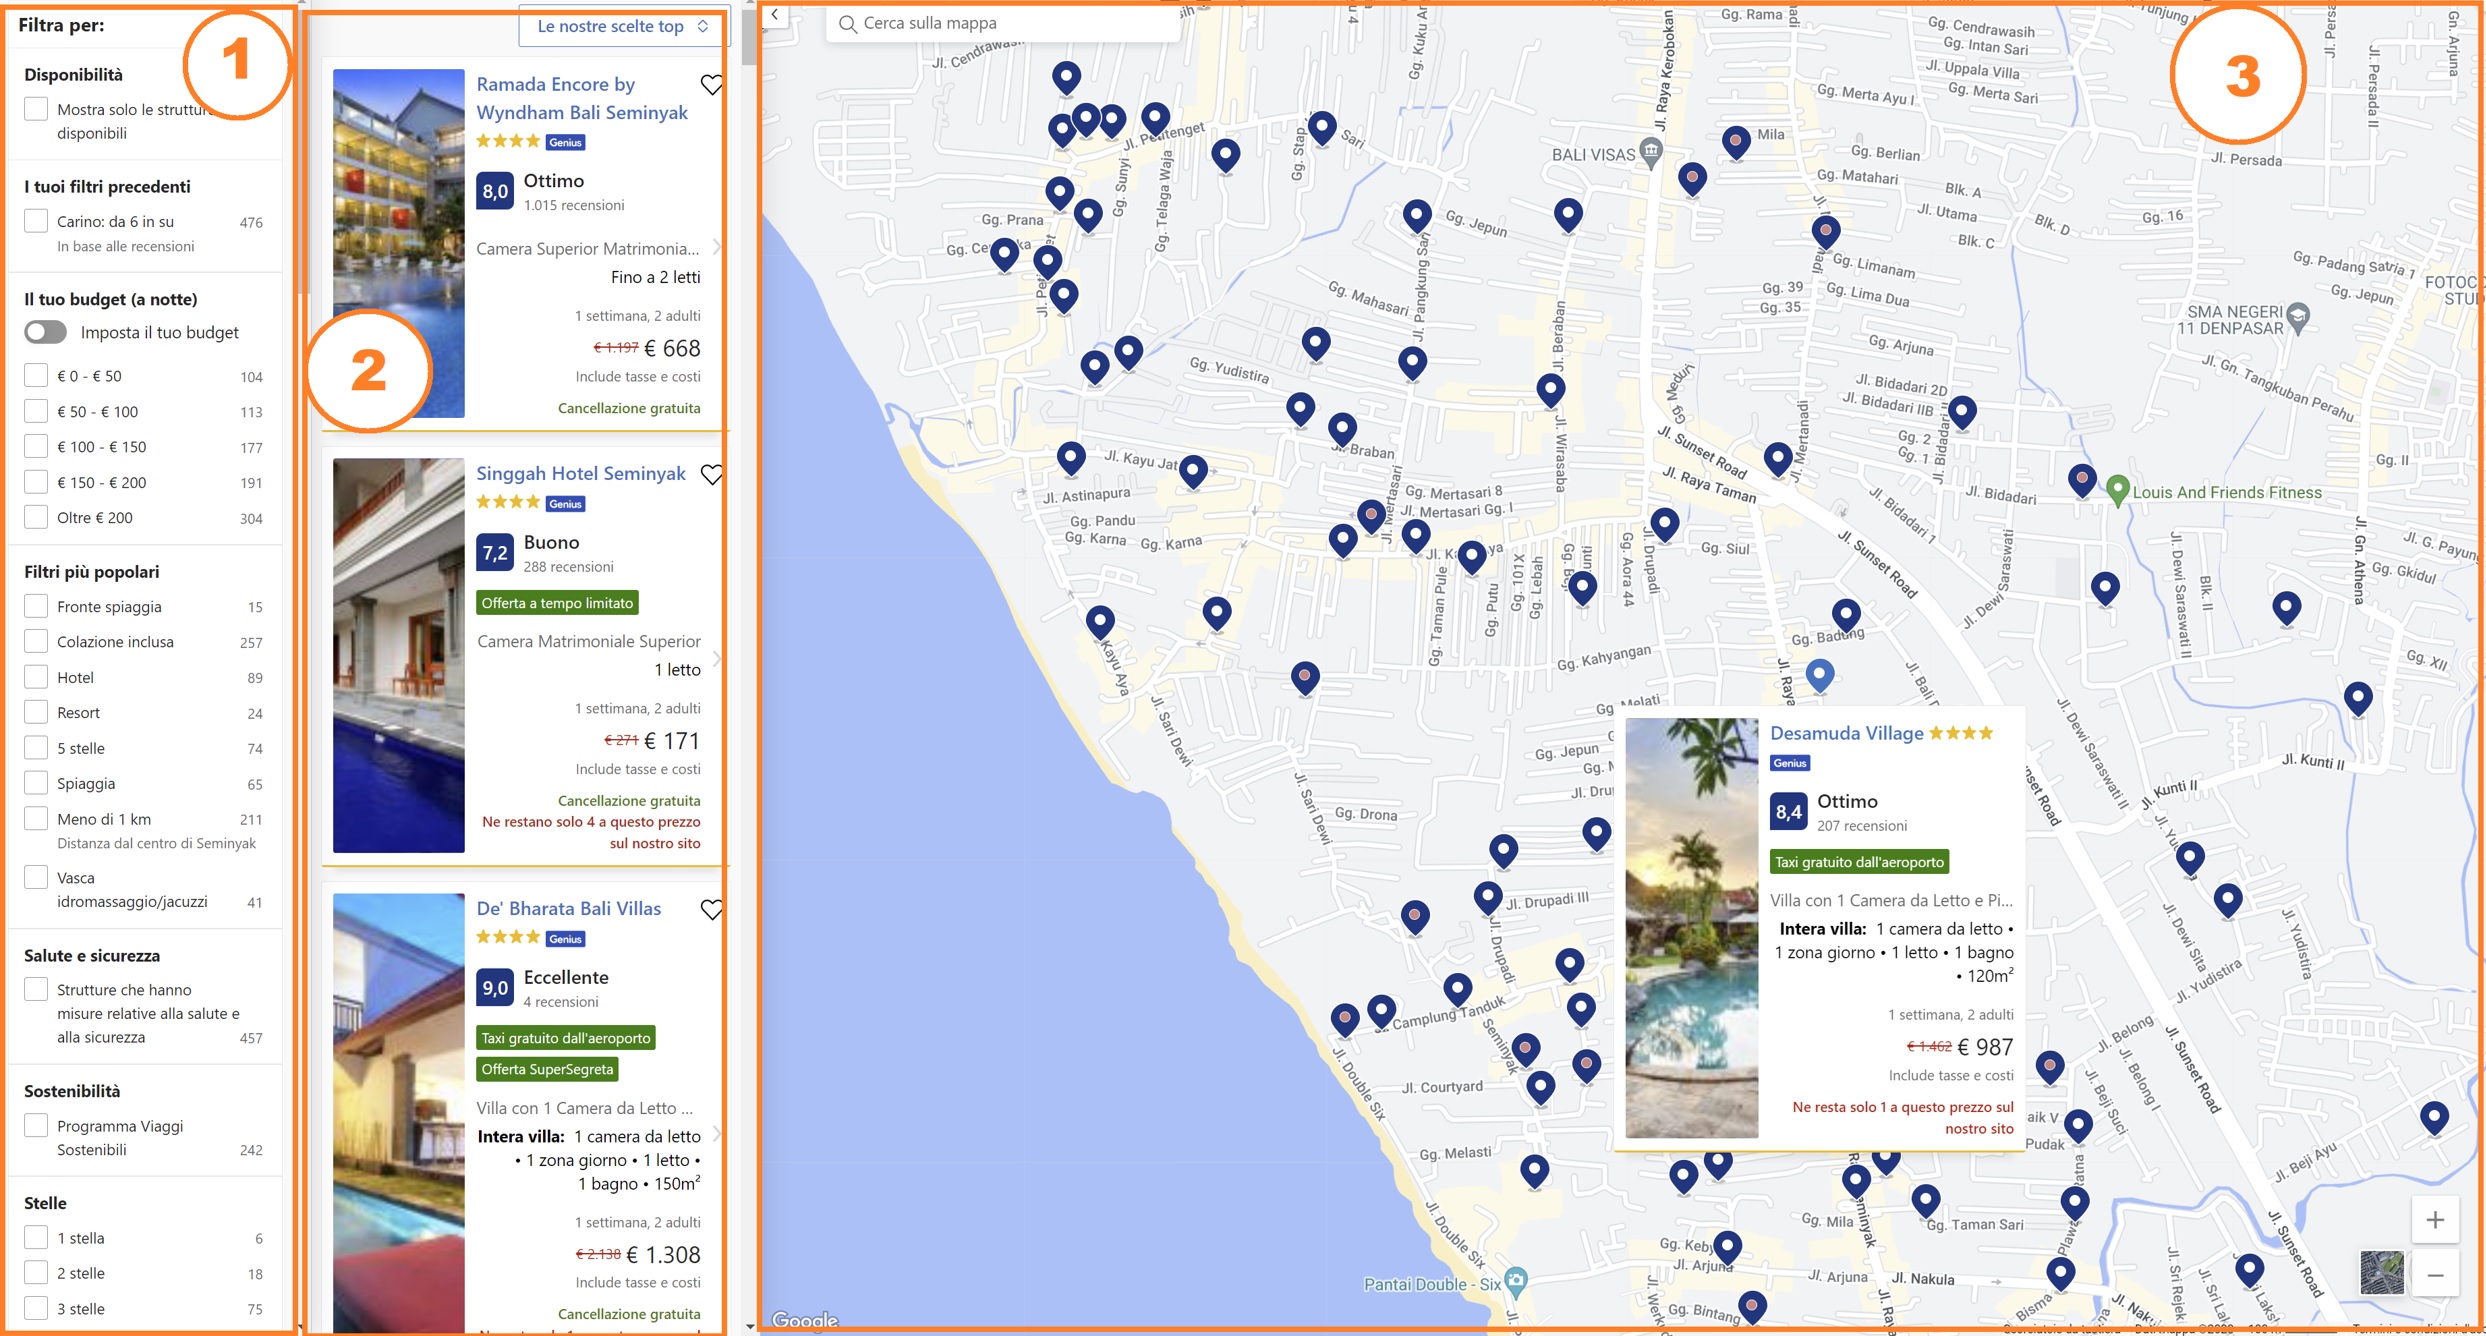This screenshot has width=2486, height=1336.
Task: Check the Fronte spiaggia filter
Action: pos(36,606)
